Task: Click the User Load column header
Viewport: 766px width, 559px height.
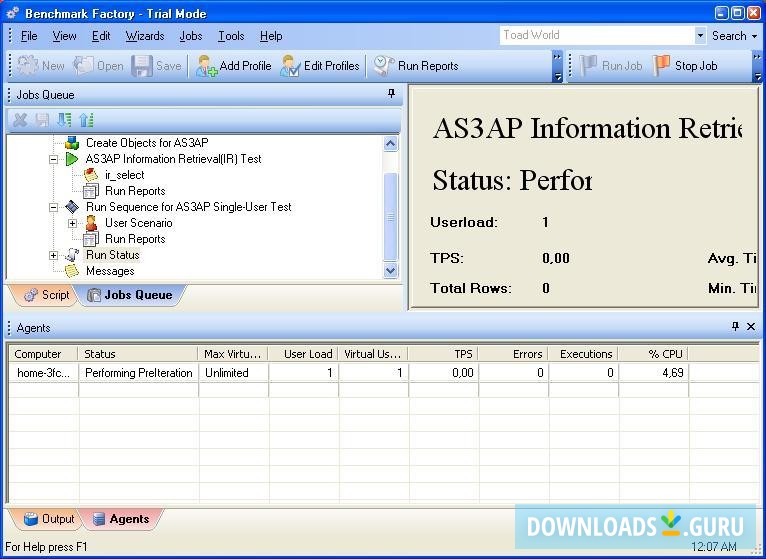Action: 303,354
